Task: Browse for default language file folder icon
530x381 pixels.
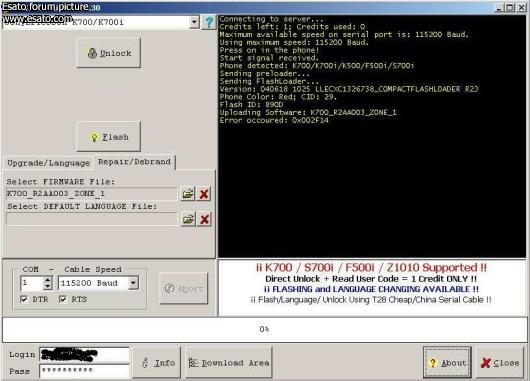Action: (x=188, y=219)
